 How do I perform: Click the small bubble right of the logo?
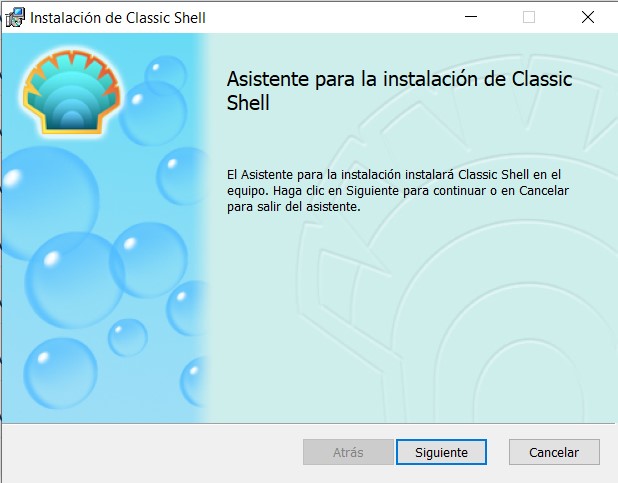(x=165, y=75)
